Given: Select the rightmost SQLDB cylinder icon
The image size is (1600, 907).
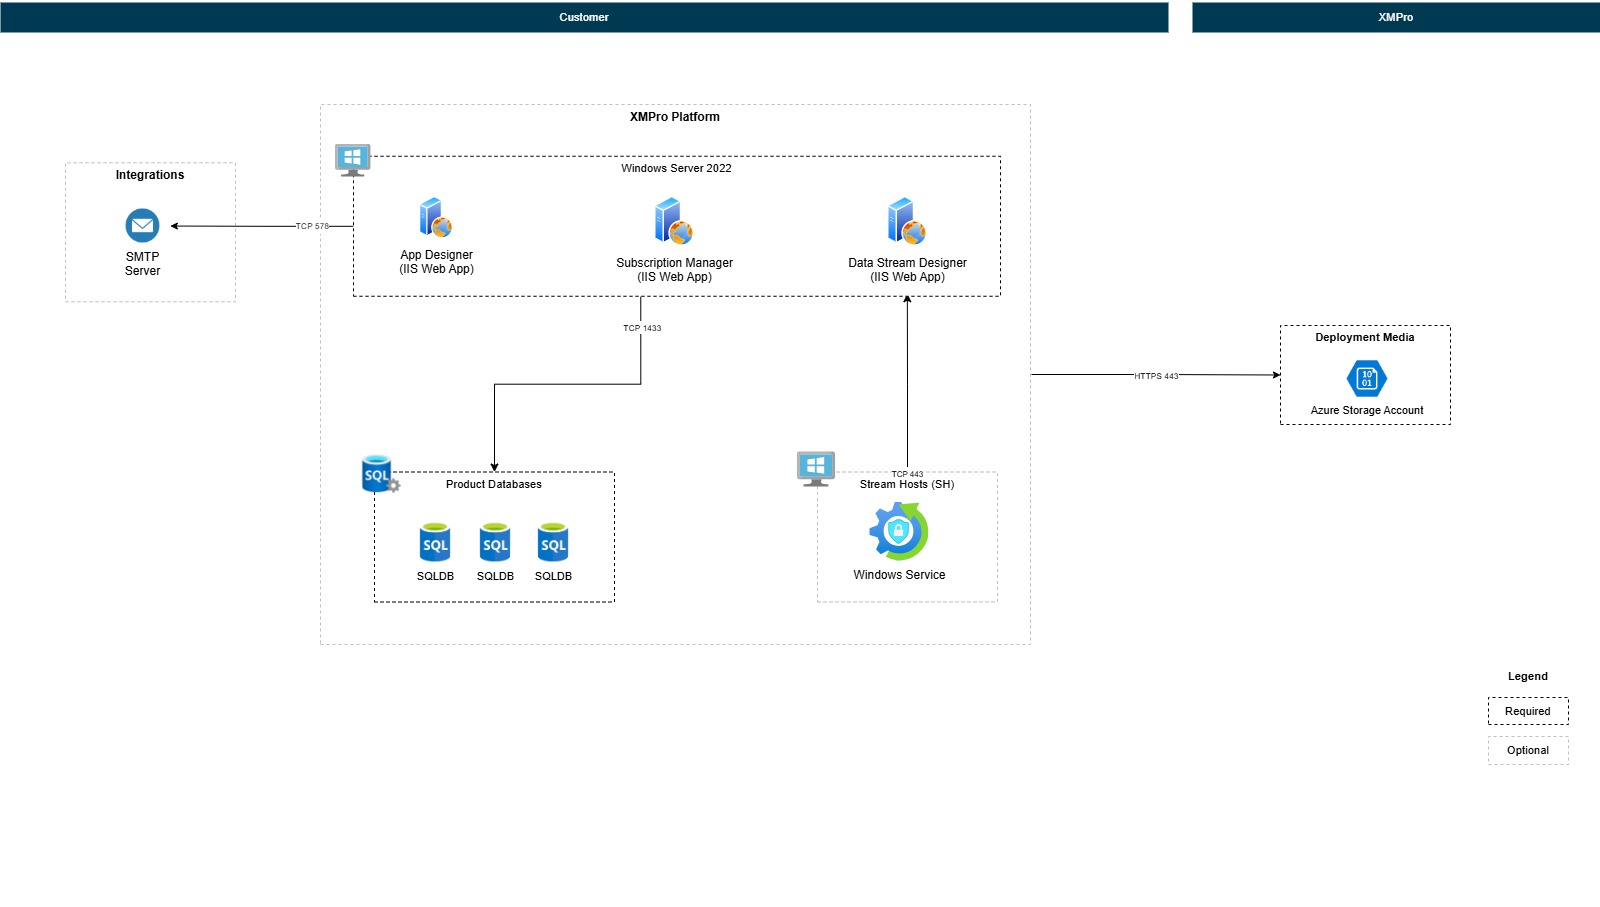Looking at the screenshot, I should point(553,543).
